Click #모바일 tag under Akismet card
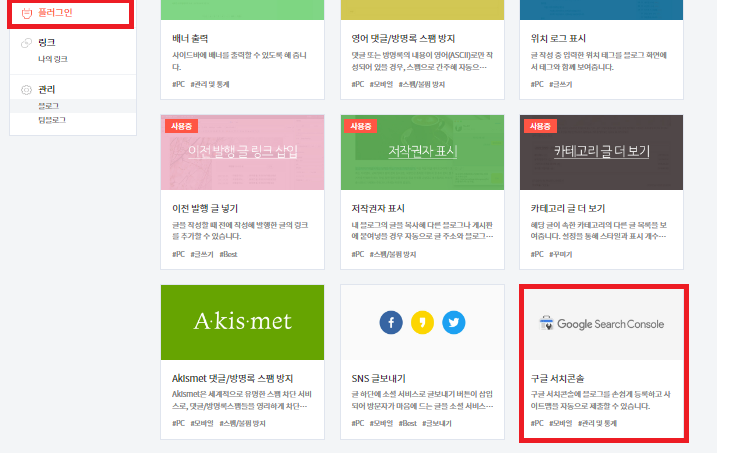The image size is (732, 460). coord(202,424)
